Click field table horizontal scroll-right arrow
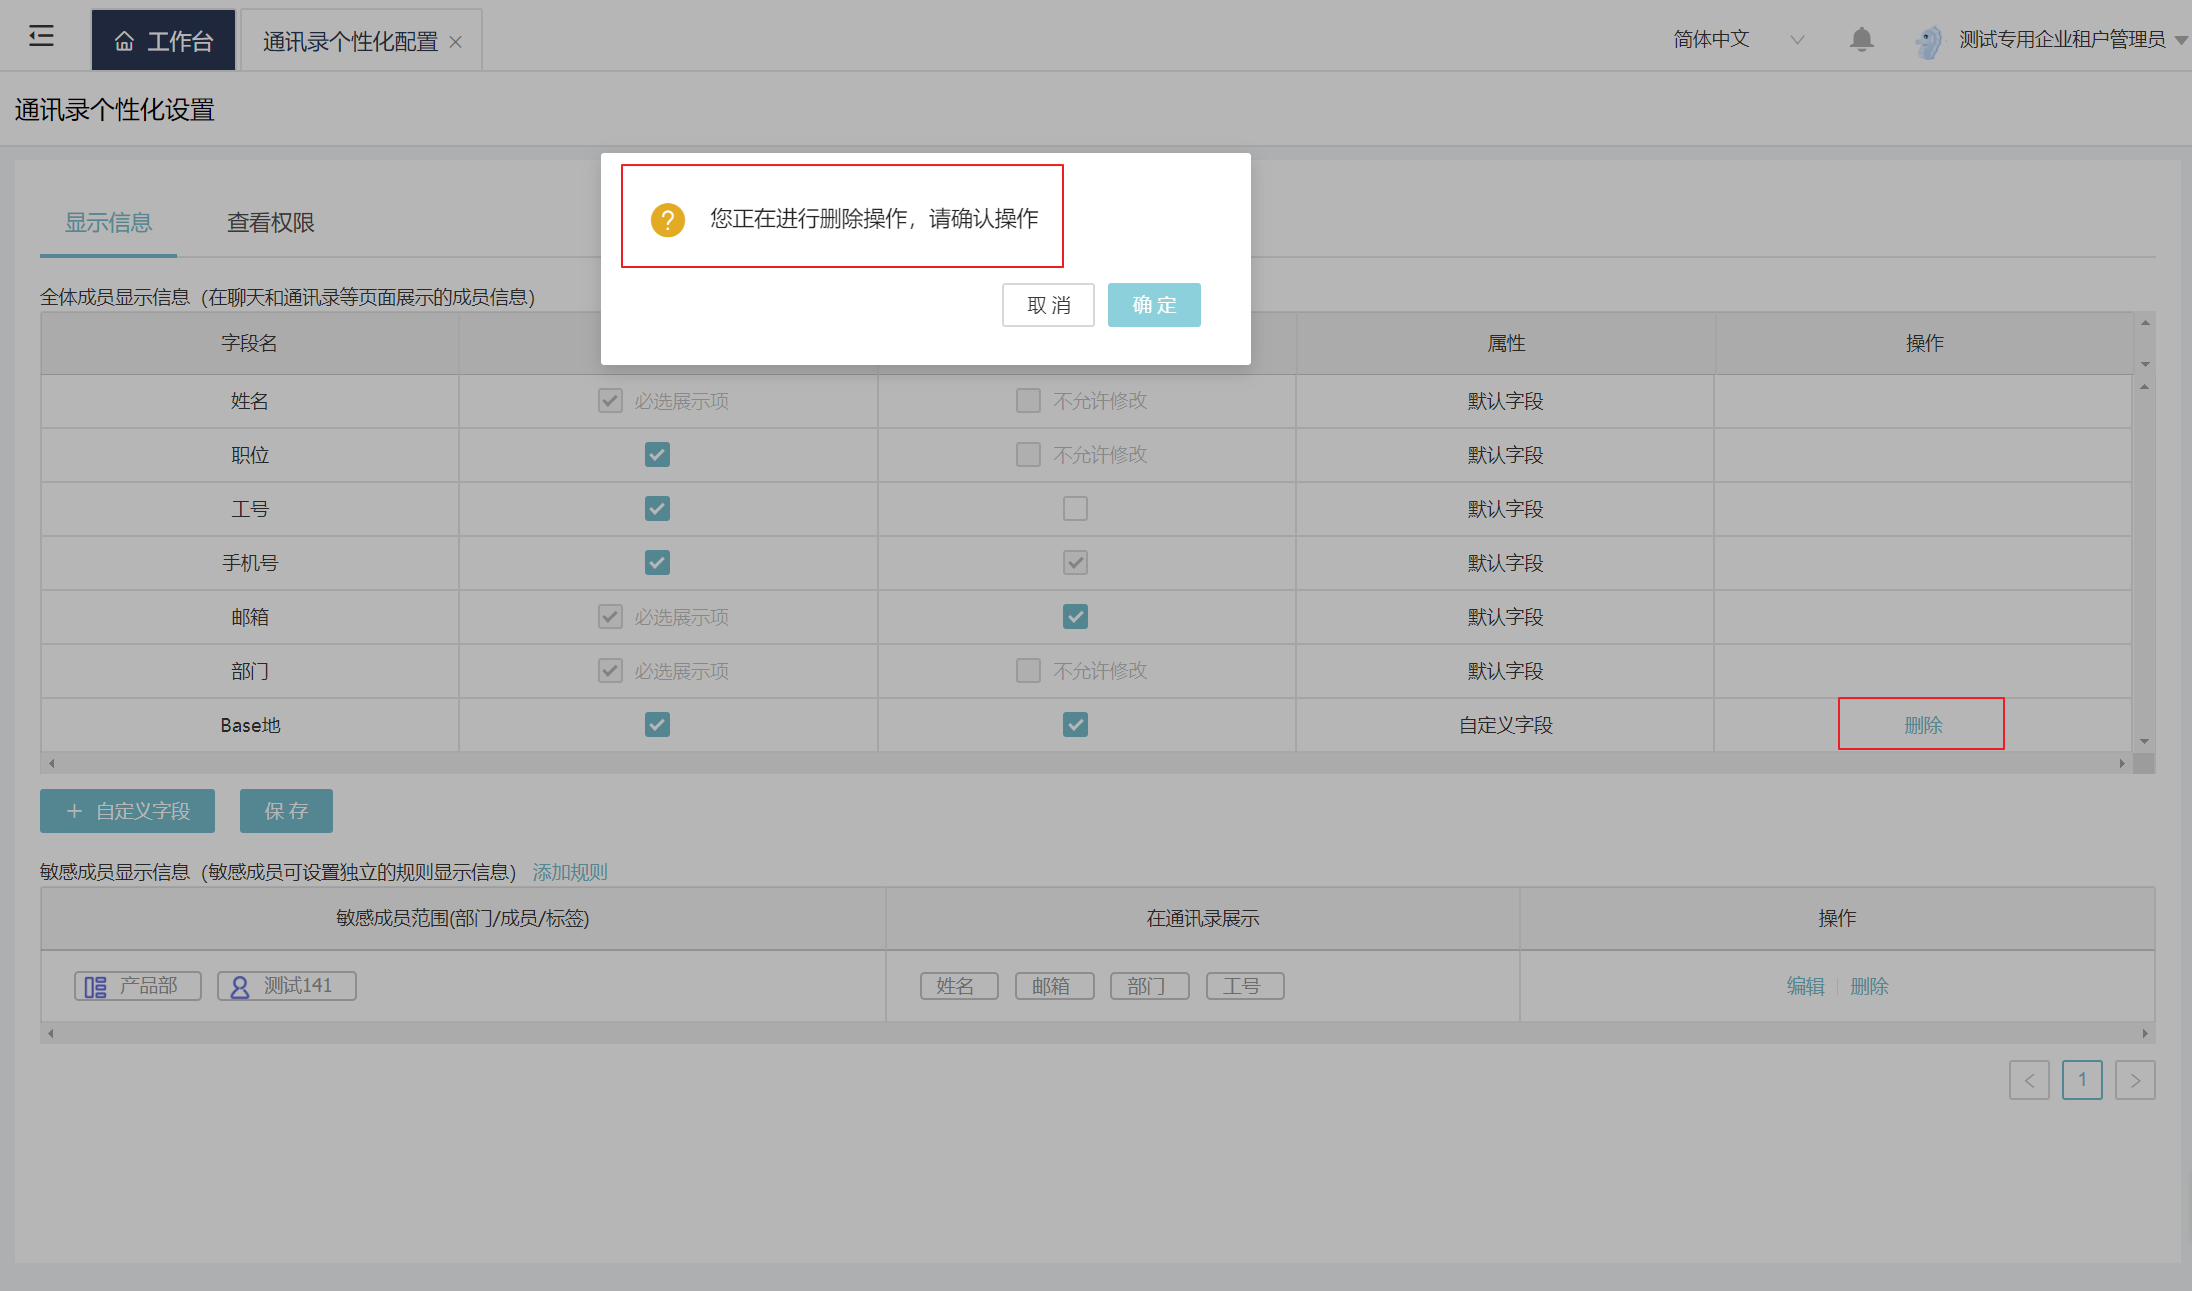The image size is (2192, 1291). point(2122,763)
